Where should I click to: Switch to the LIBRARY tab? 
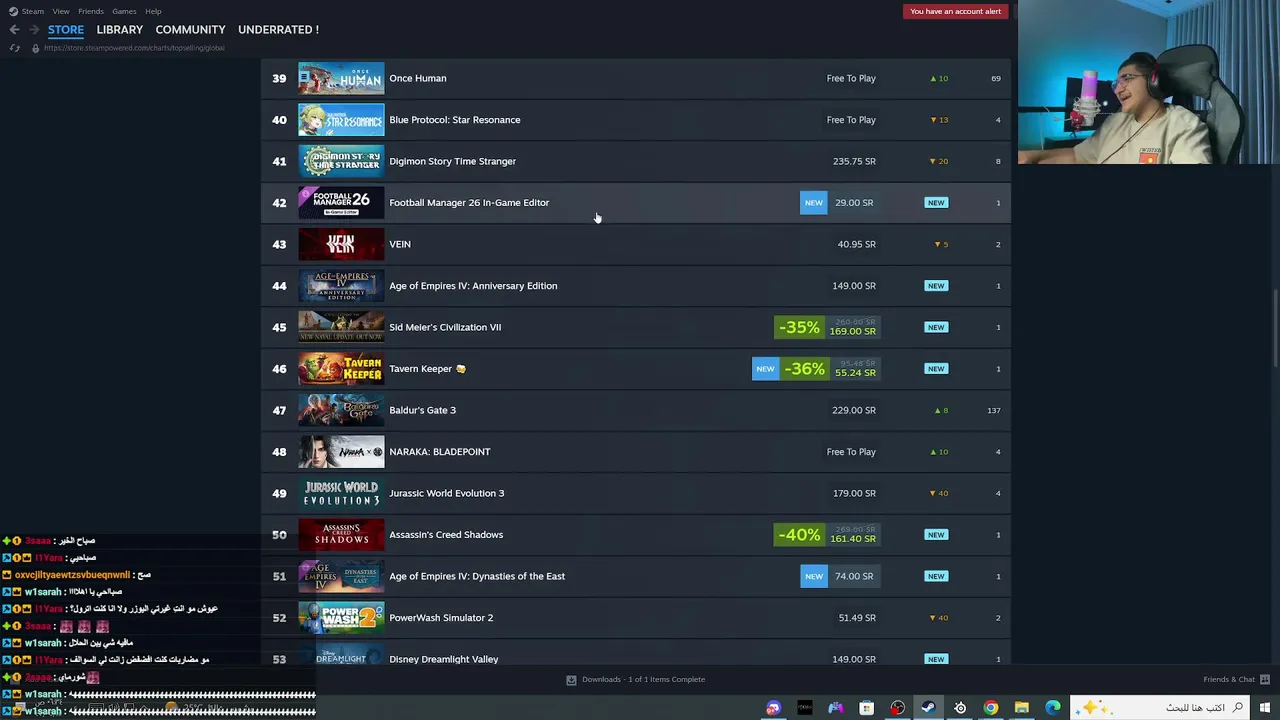119,30
